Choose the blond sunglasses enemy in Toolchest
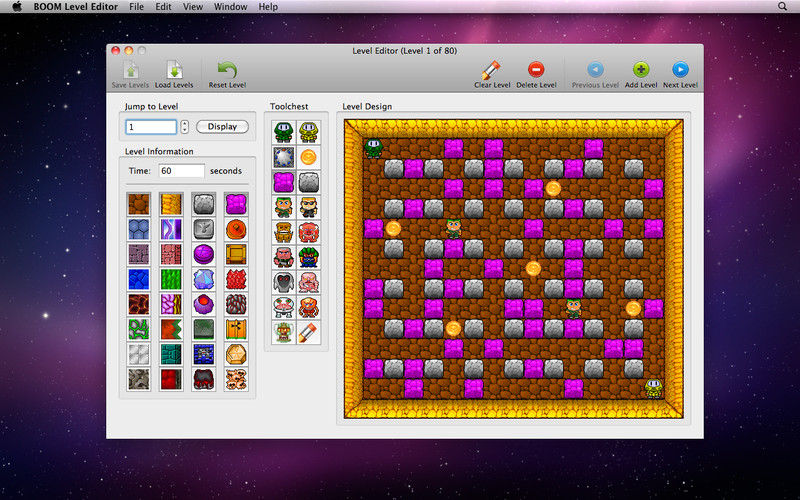This screenshot has width=800, height=500. (x=309, y=208)
